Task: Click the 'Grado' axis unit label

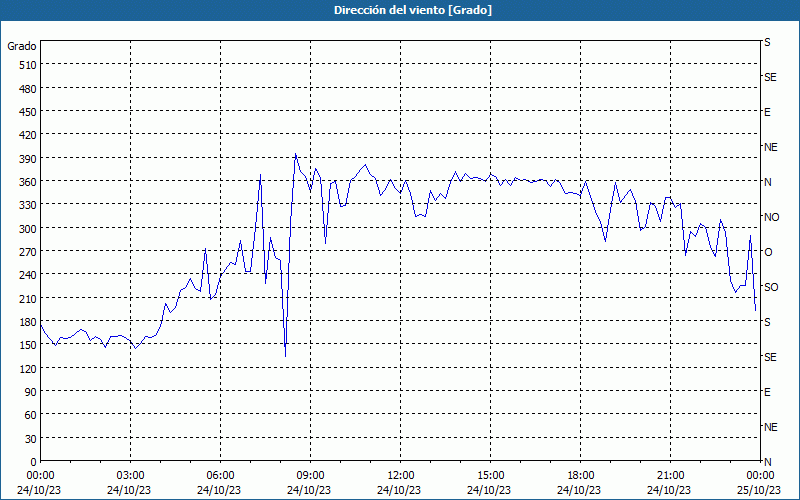Action: coord(22,46)
